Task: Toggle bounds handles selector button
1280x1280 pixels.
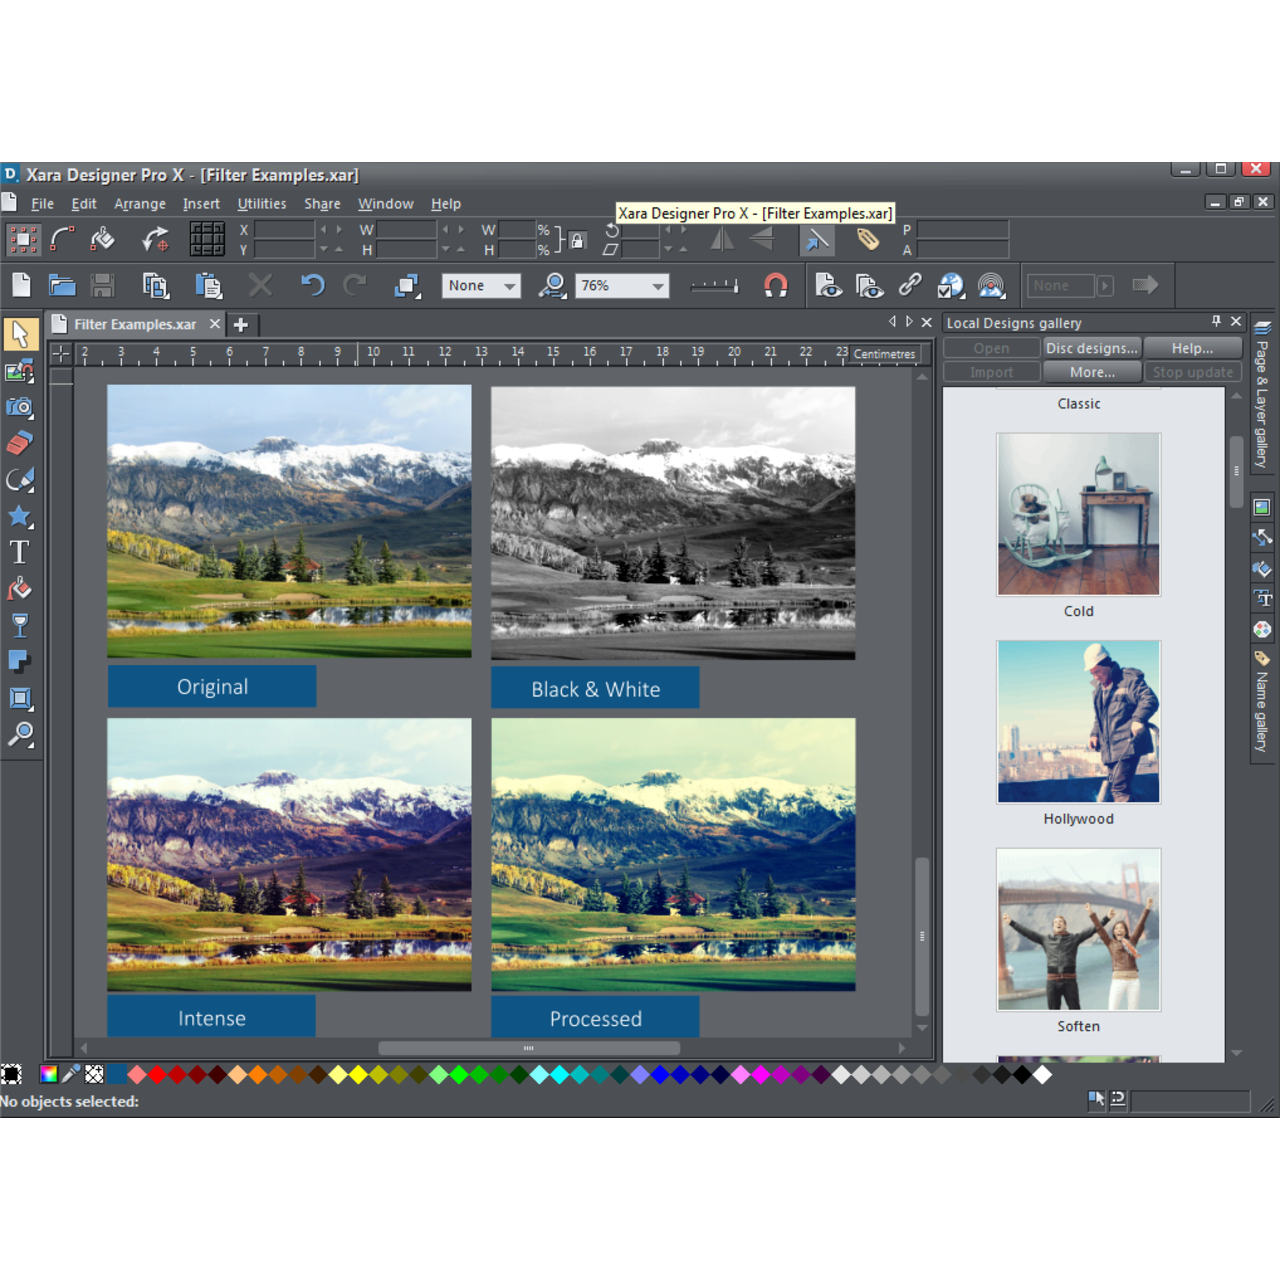Action: (x=22, y=240)
